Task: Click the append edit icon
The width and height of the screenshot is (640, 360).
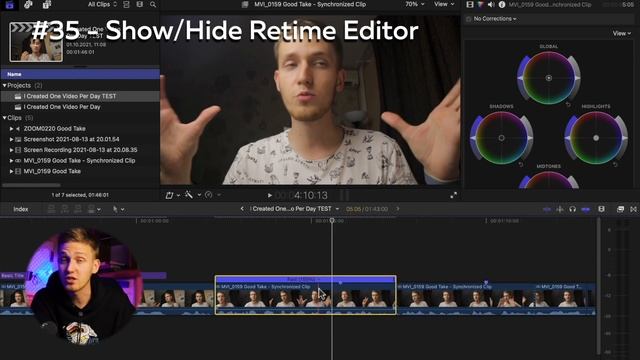Action: tap(78, 209)
